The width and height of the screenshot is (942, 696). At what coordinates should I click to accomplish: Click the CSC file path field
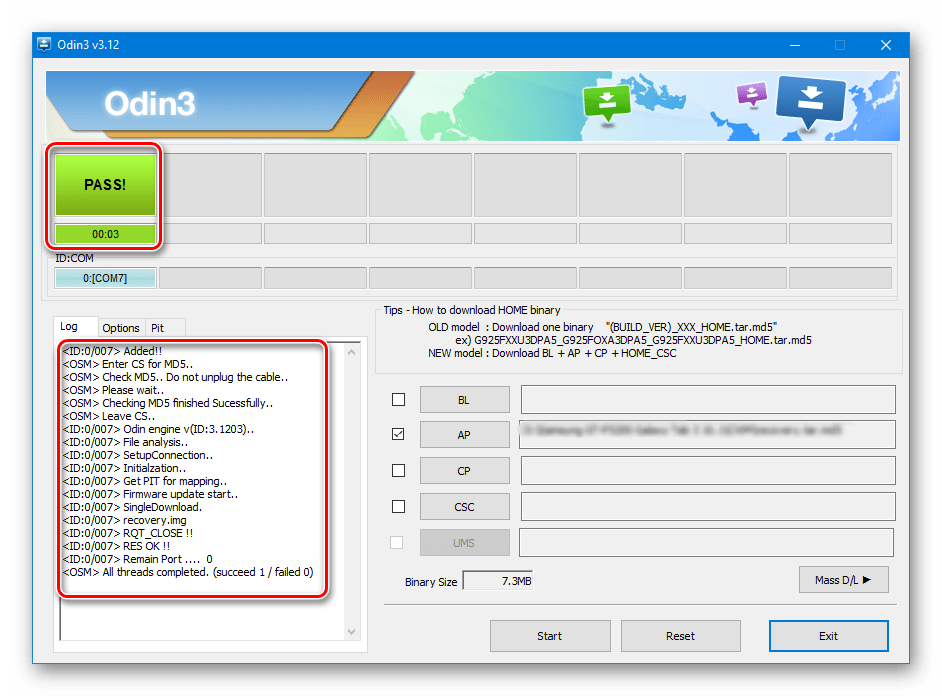coord(708,507)
